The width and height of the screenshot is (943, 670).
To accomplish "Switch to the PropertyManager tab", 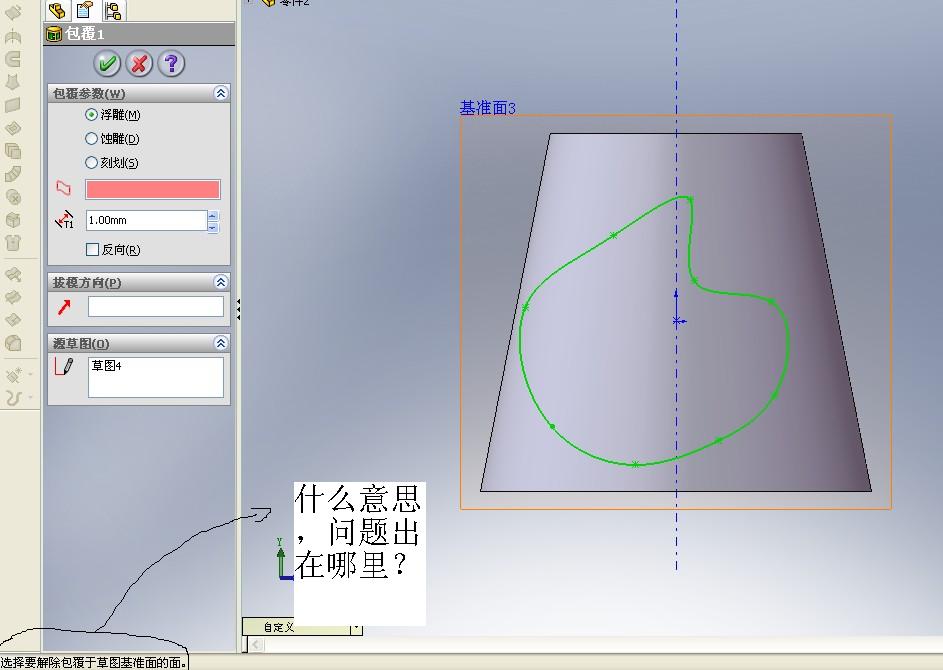I will pyautogui.click(x=85, y=10).
